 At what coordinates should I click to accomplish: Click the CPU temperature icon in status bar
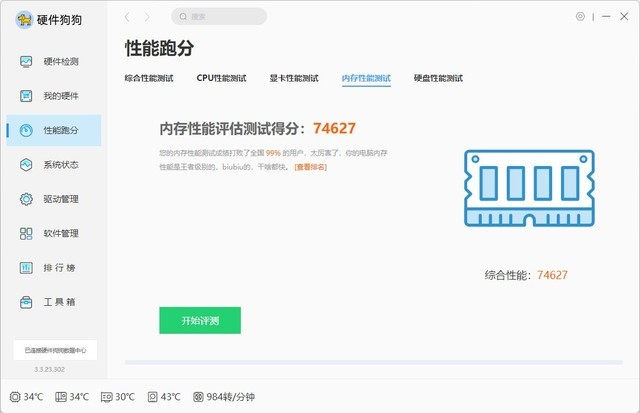(15, 397)
